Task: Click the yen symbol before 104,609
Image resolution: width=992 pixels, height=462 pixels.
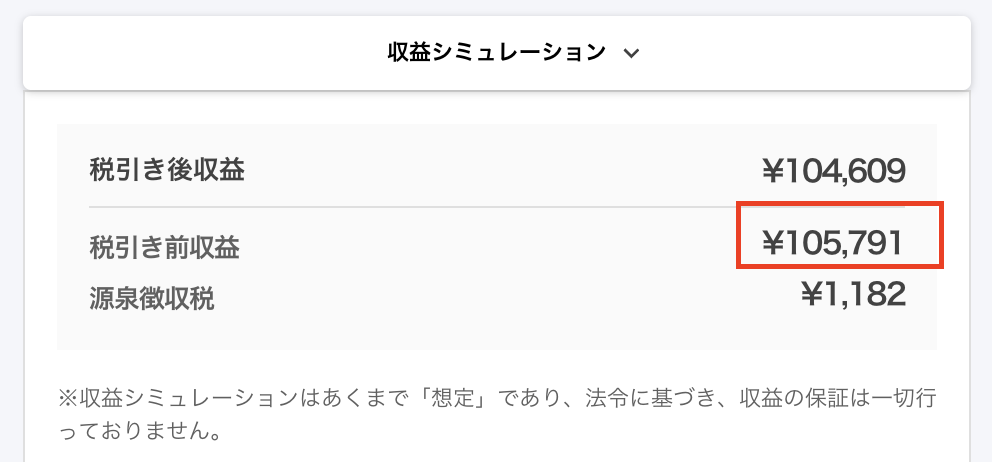Action: pyautogui.click(x=774, y=172)
